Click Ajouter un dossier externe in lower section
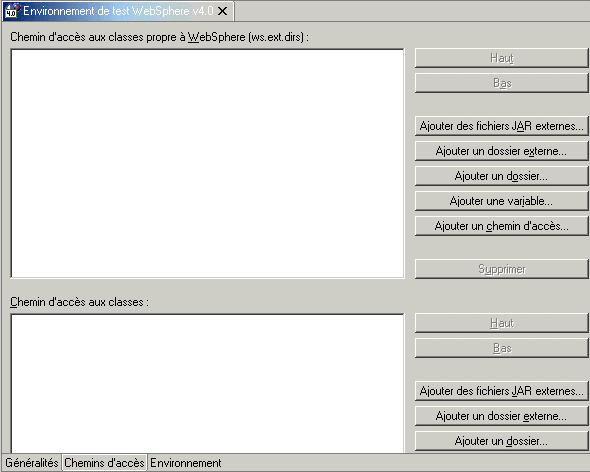The width and height of the screenshot is (590, 472). pyautogui.click(x=502, y=416)
